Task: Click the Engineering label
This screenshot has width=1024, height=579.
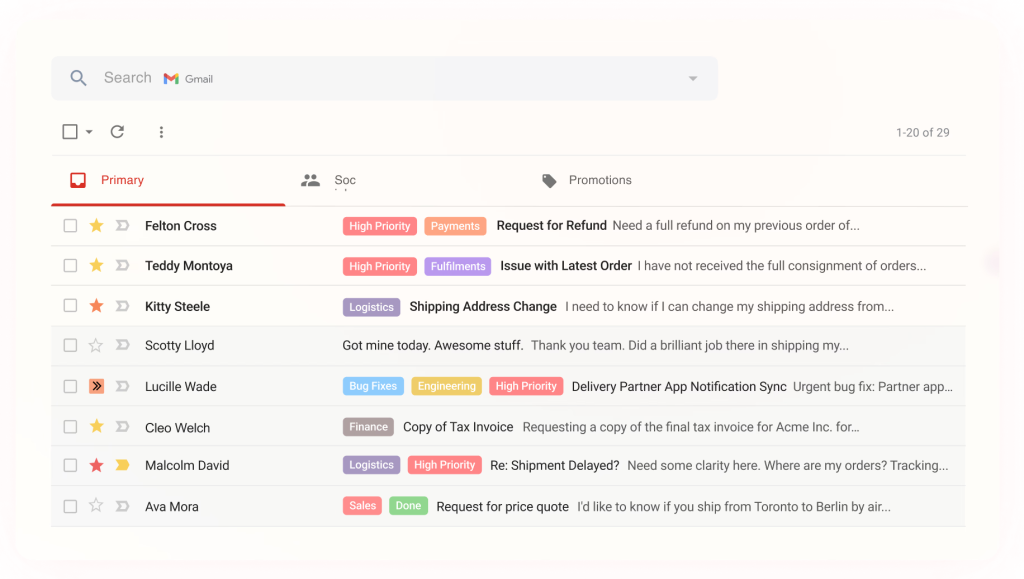Action: (x=447, y=386)
